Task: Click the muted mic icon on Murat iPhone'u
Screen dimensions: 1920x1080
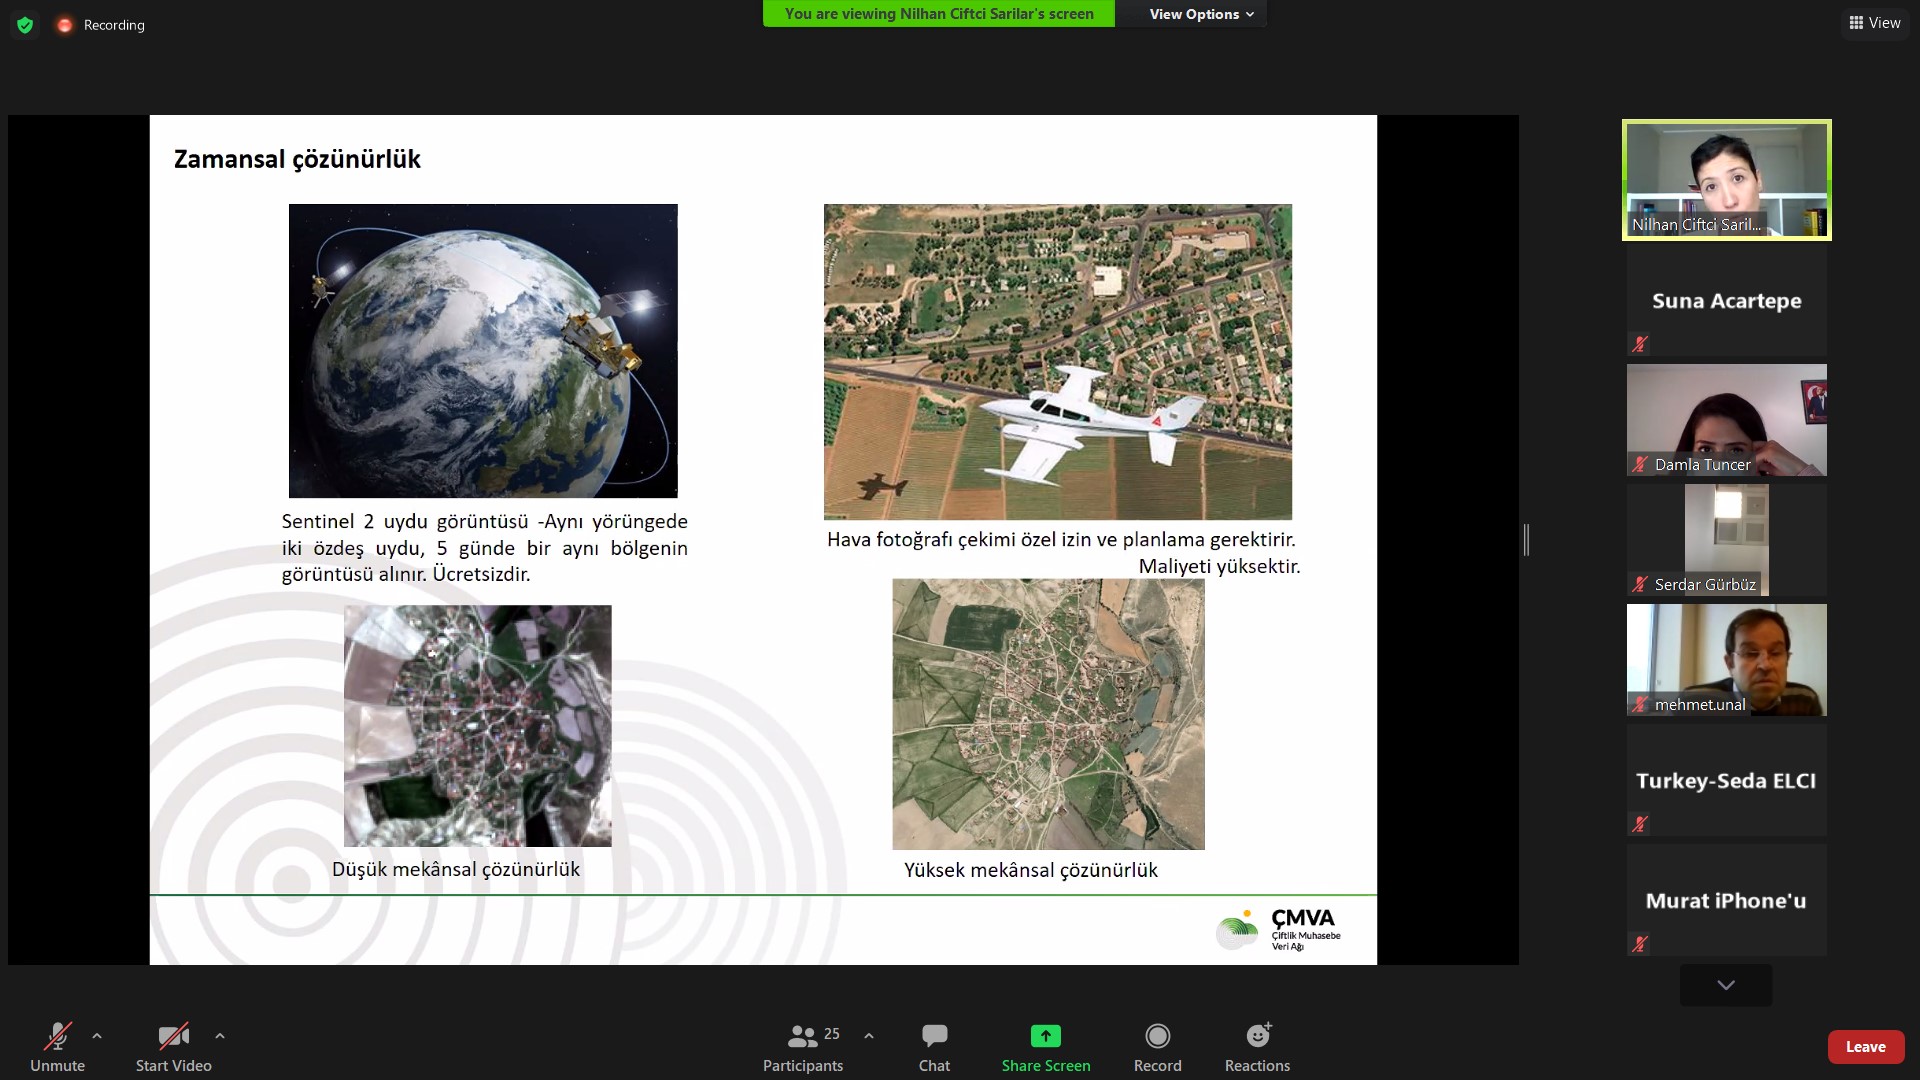Action: click(1640, 943)
